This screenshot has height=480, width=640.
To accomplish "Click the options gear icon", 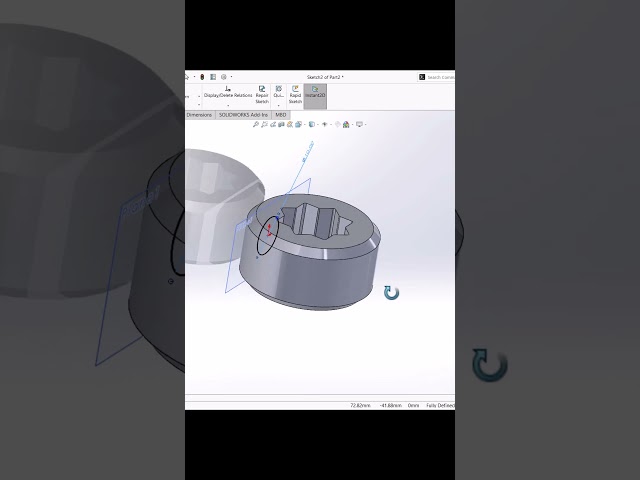I will pos(224,77).
